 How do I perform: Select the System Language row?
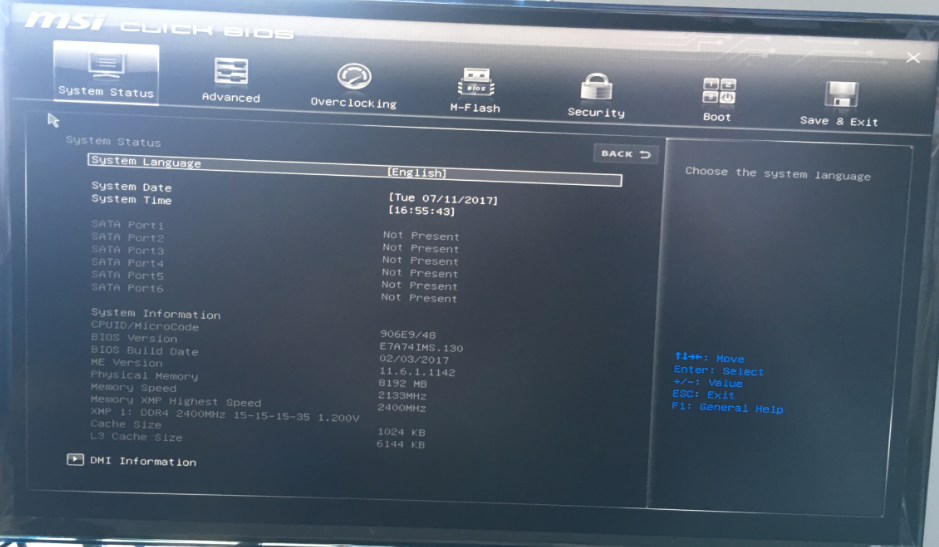[355, 170]
